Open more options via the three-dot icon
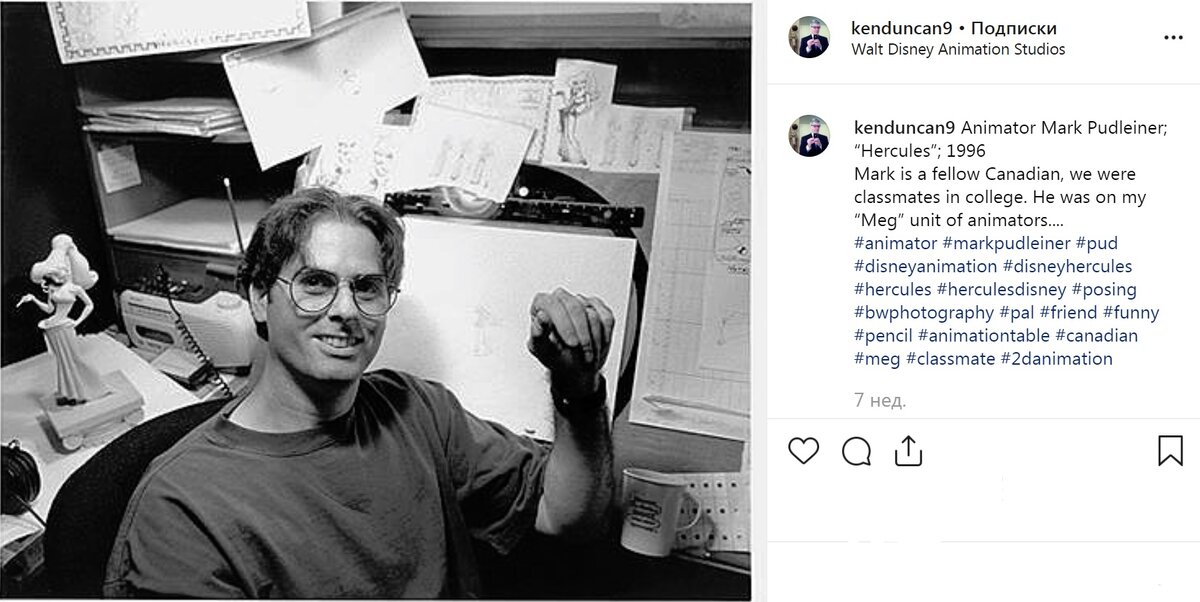The image size is (1200, 602). point(1171,38)
